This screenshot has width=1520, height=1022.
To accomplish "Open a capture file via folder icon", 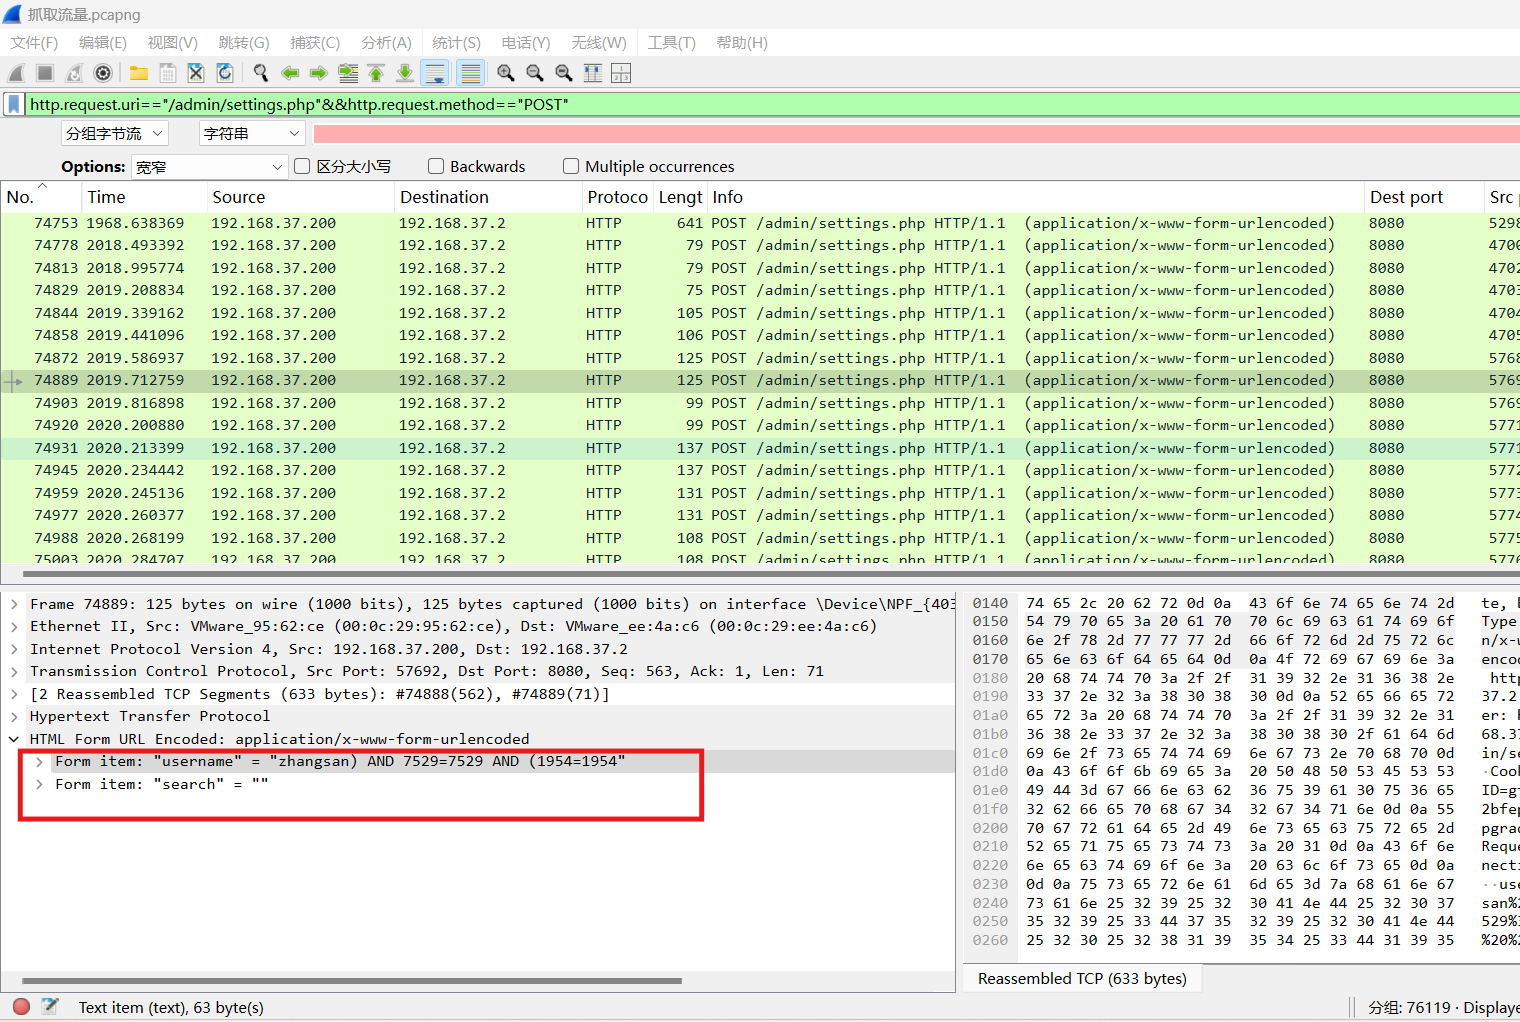I will point(139,73).
